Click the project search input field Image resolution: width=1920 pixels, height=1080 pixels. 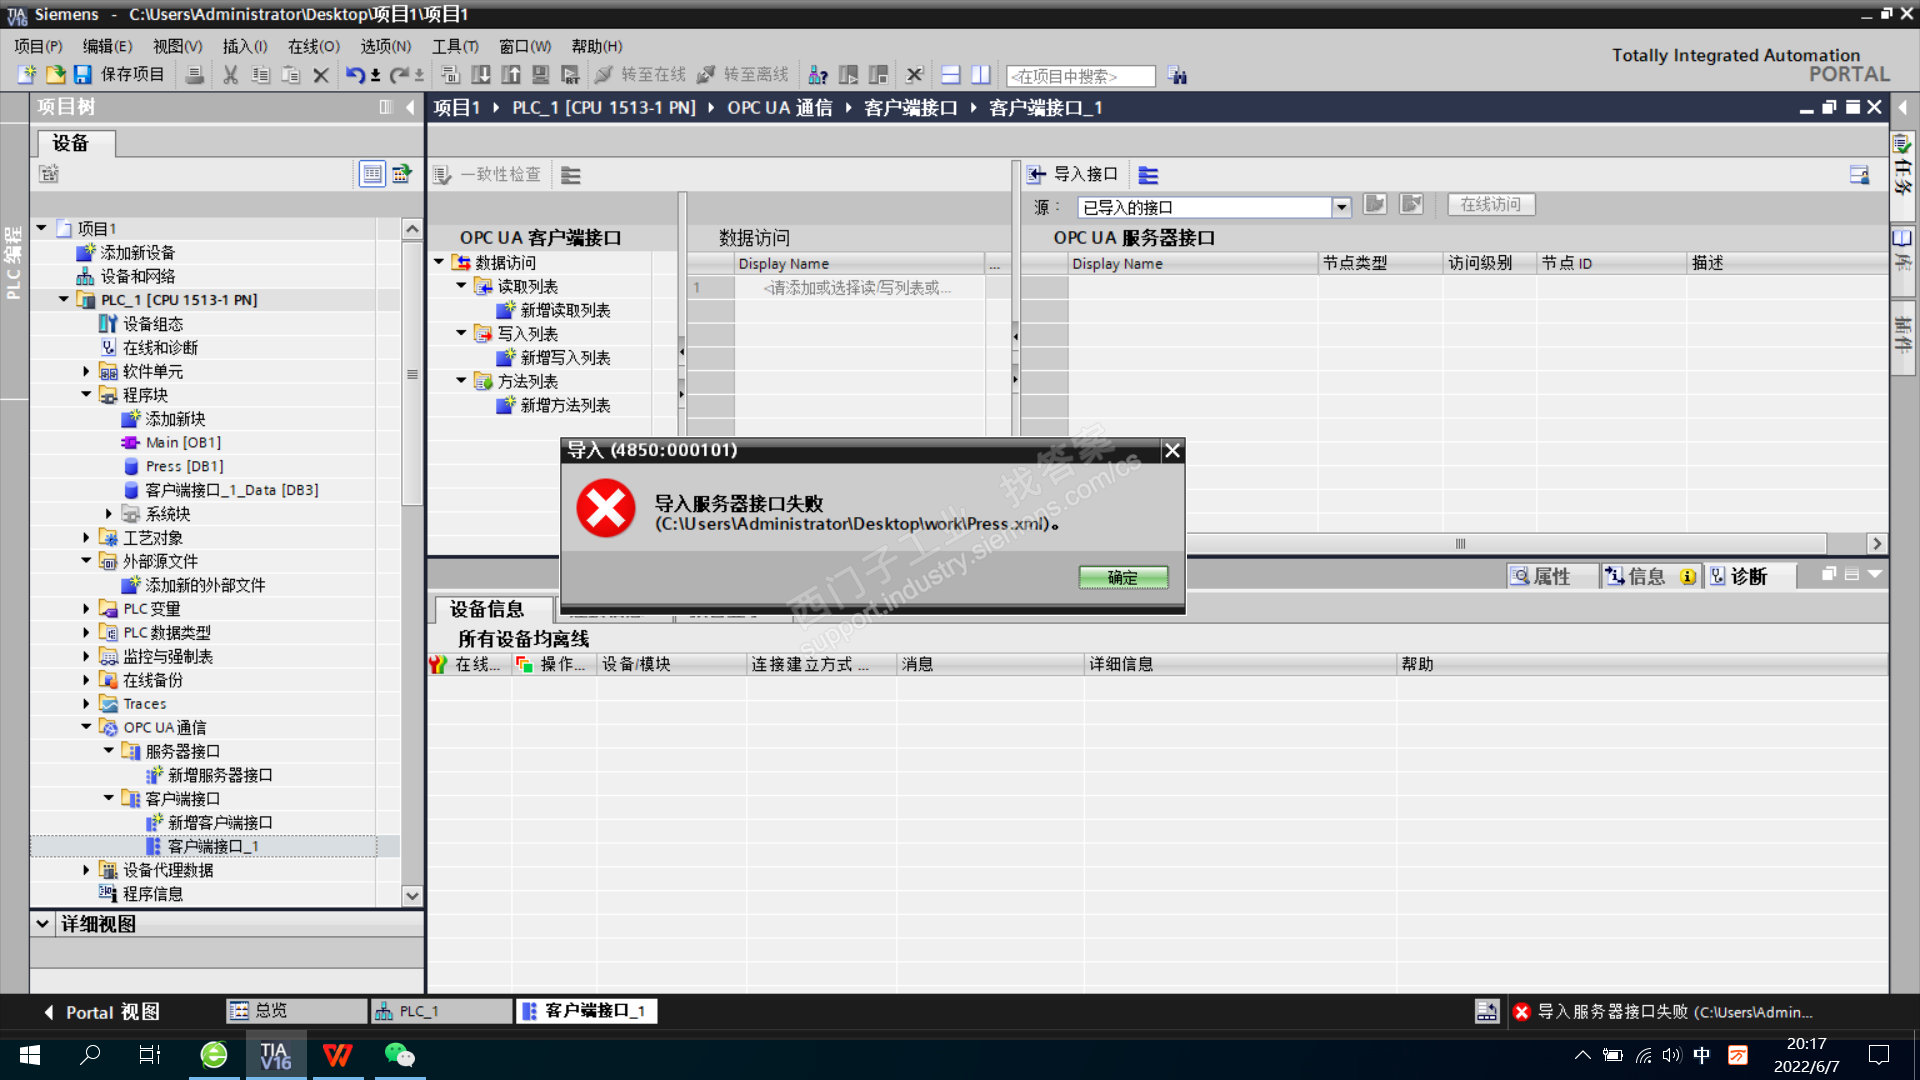pyautogui.click(x=1080, y=76)
